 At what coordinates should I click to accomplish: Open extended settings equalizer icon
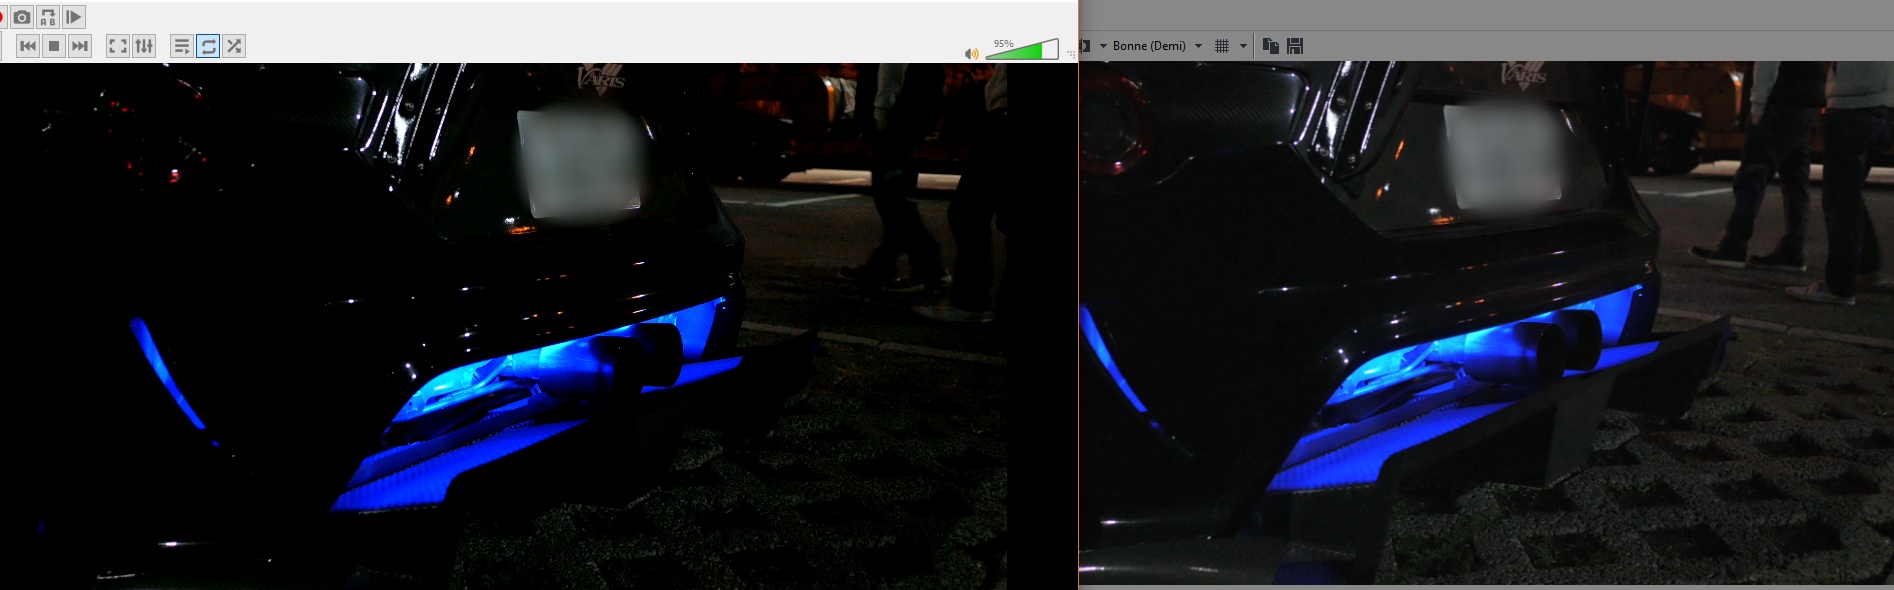tap(144, 46)
